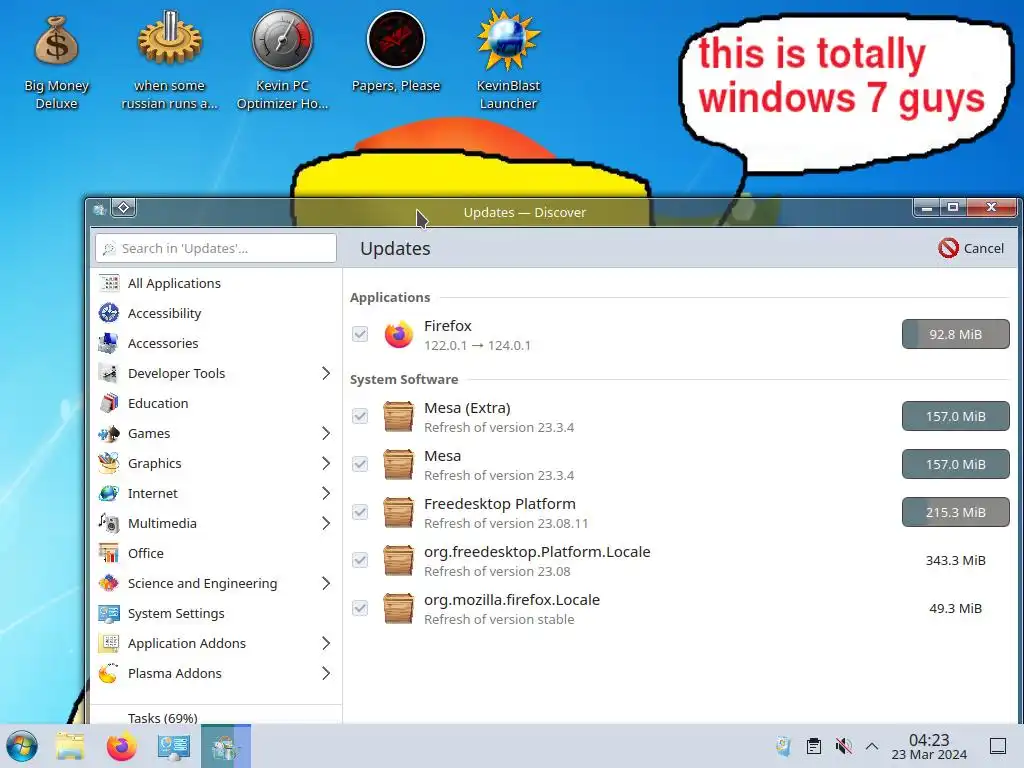Click Firefox 92.8 MiB progress bar
Viewport: 1024px width, 768px height.
point(955,334)
